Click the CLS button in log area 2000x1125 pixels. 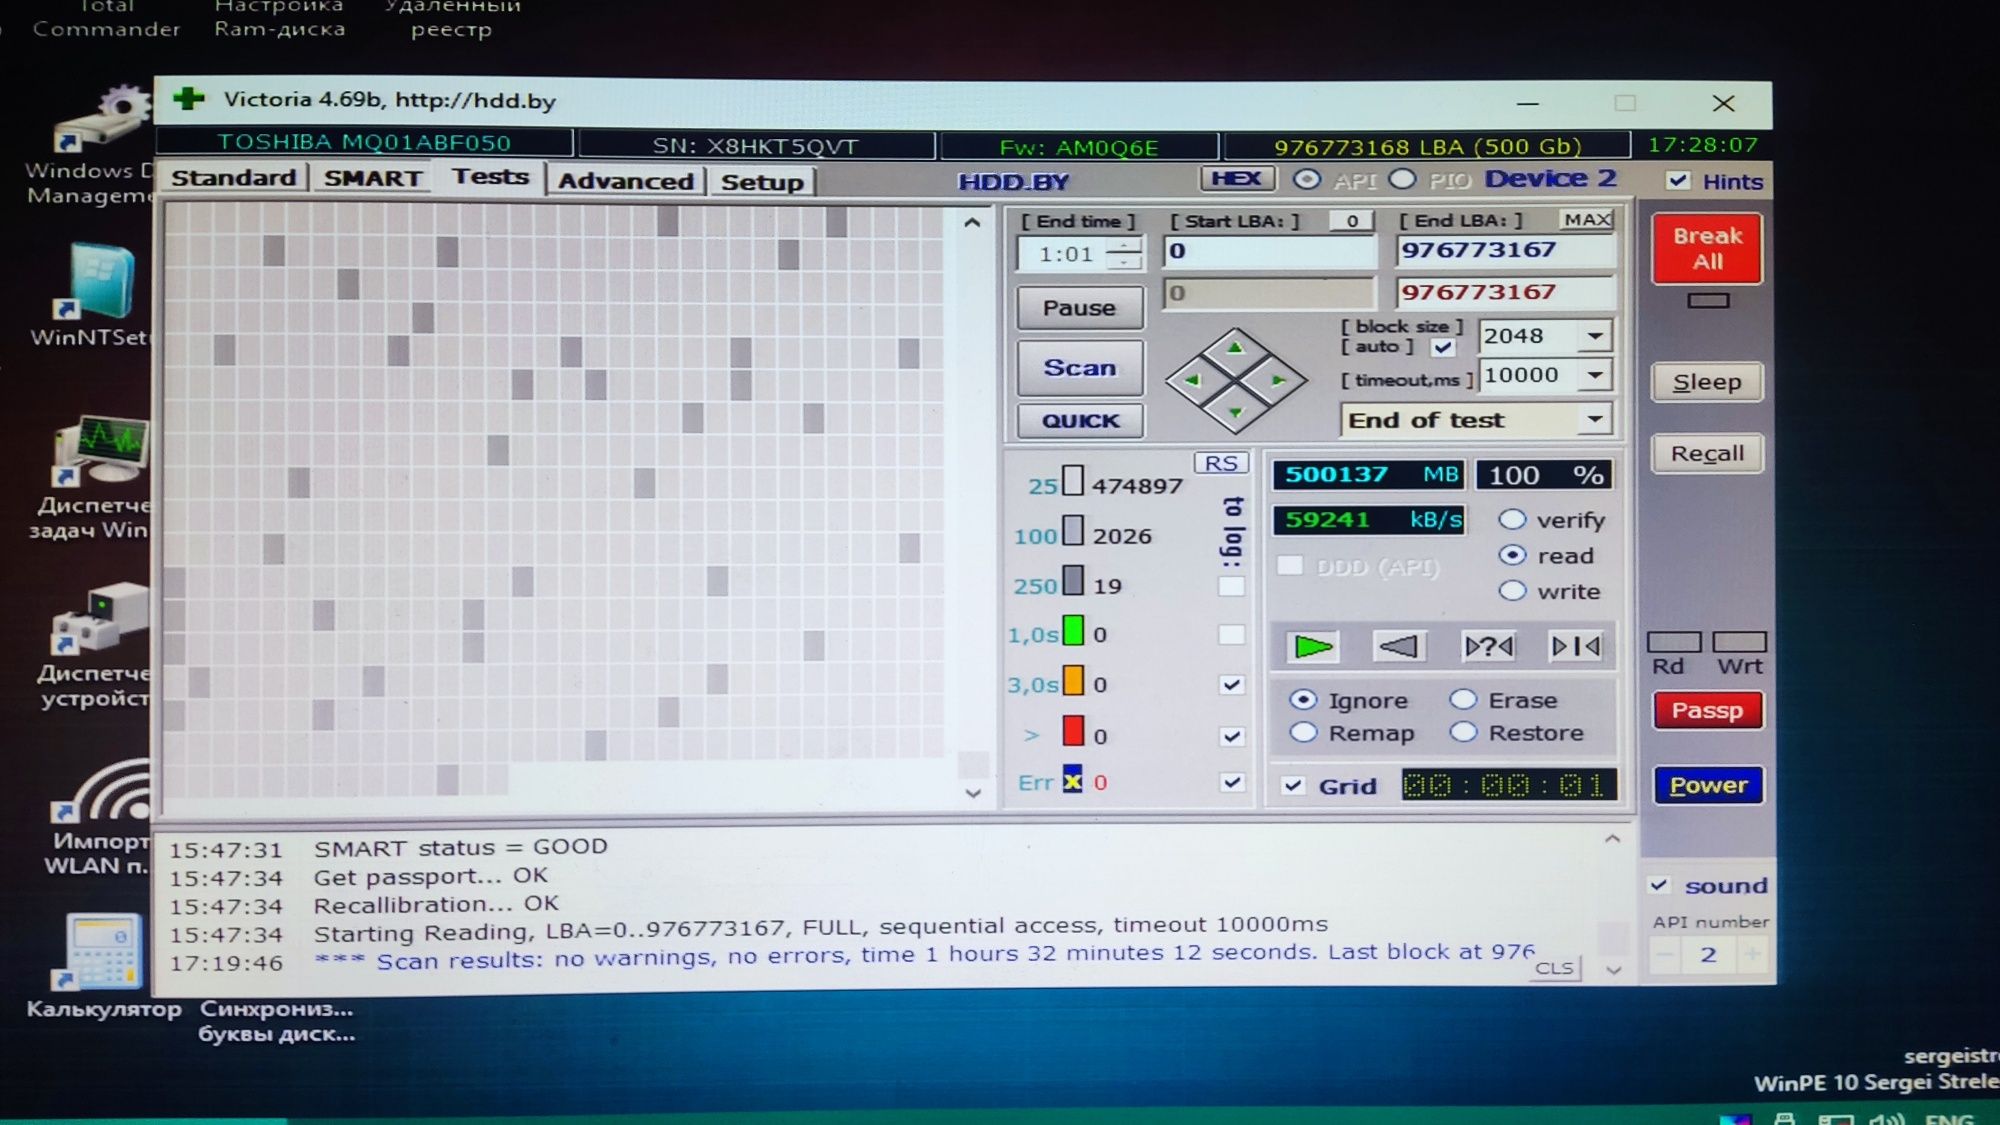[x=1554, y=967]
